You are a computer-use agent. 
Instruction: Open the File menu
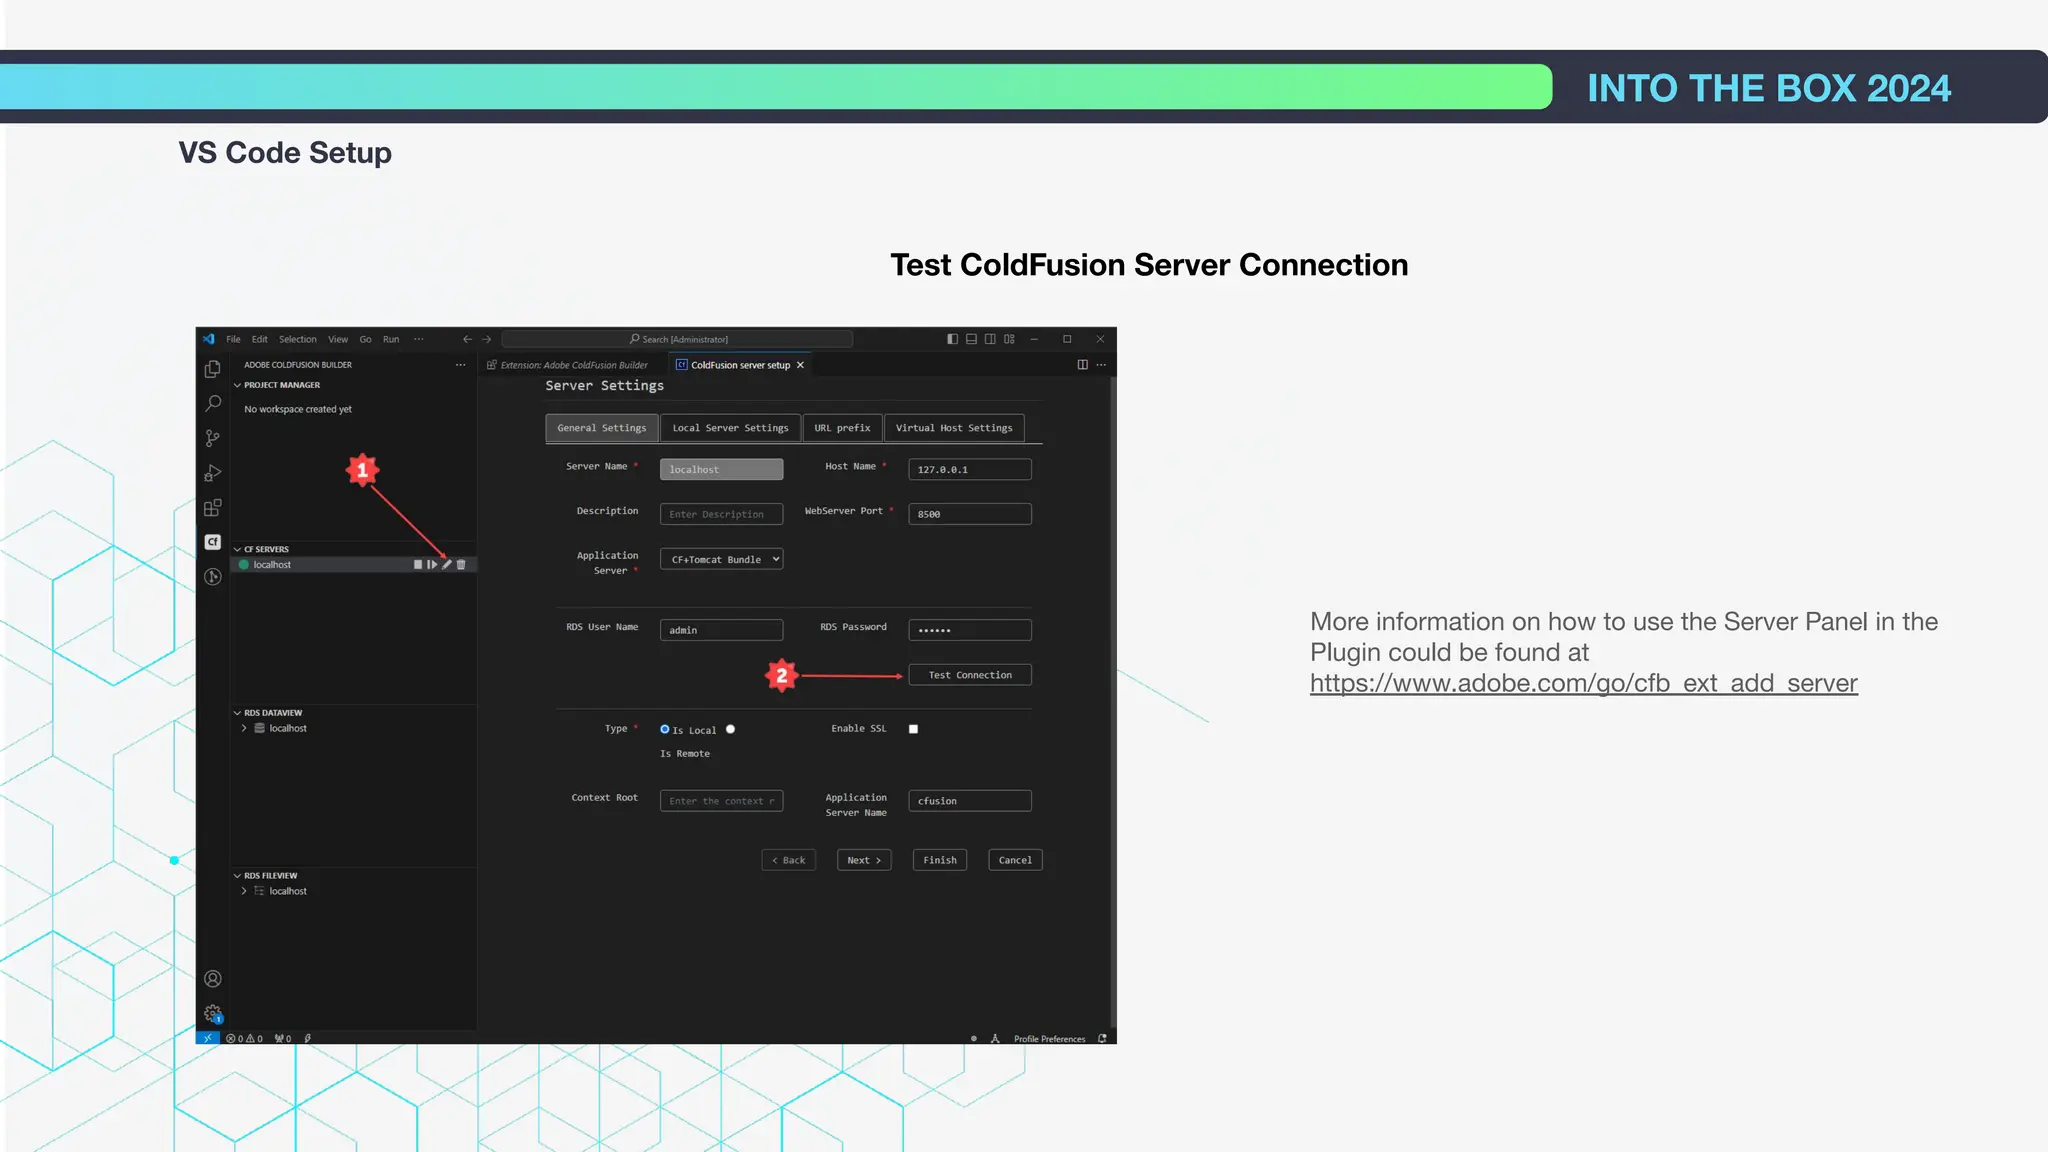coord(233,339)
